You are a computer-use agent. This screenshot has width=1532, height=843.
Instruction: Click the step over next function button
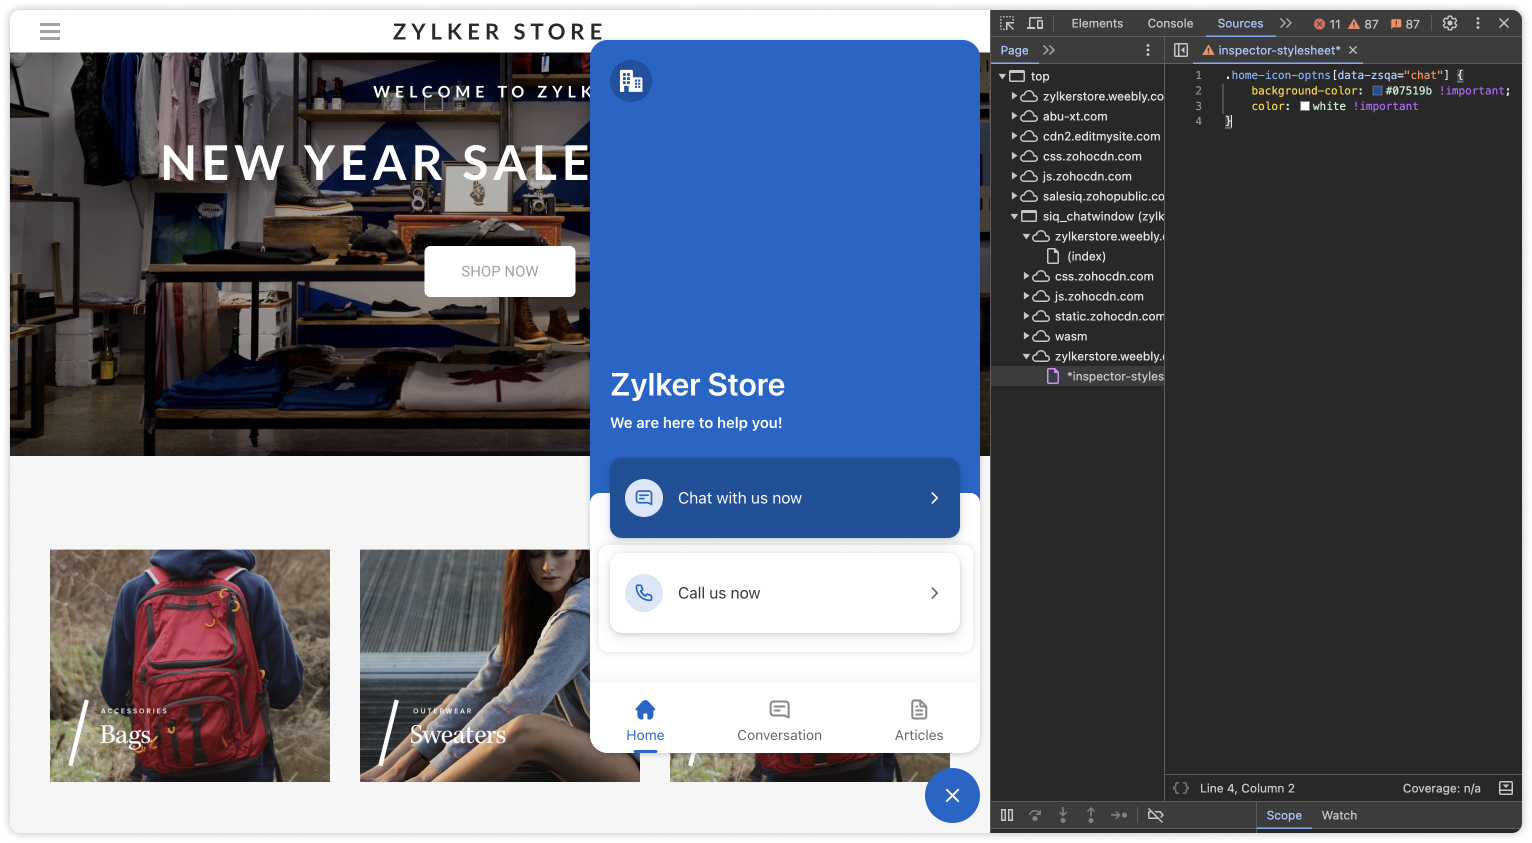[x=1035, y=815]
